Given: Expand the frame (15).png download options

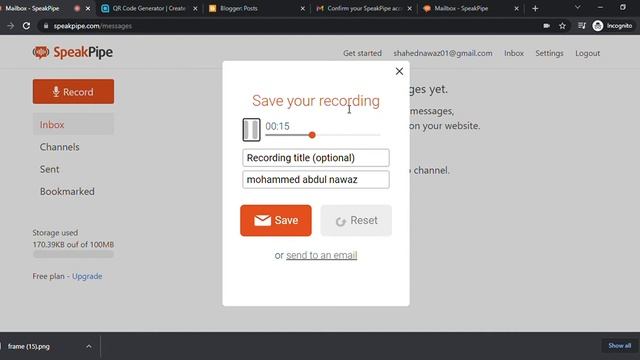Looking at the screenshot, I should 89,347.
